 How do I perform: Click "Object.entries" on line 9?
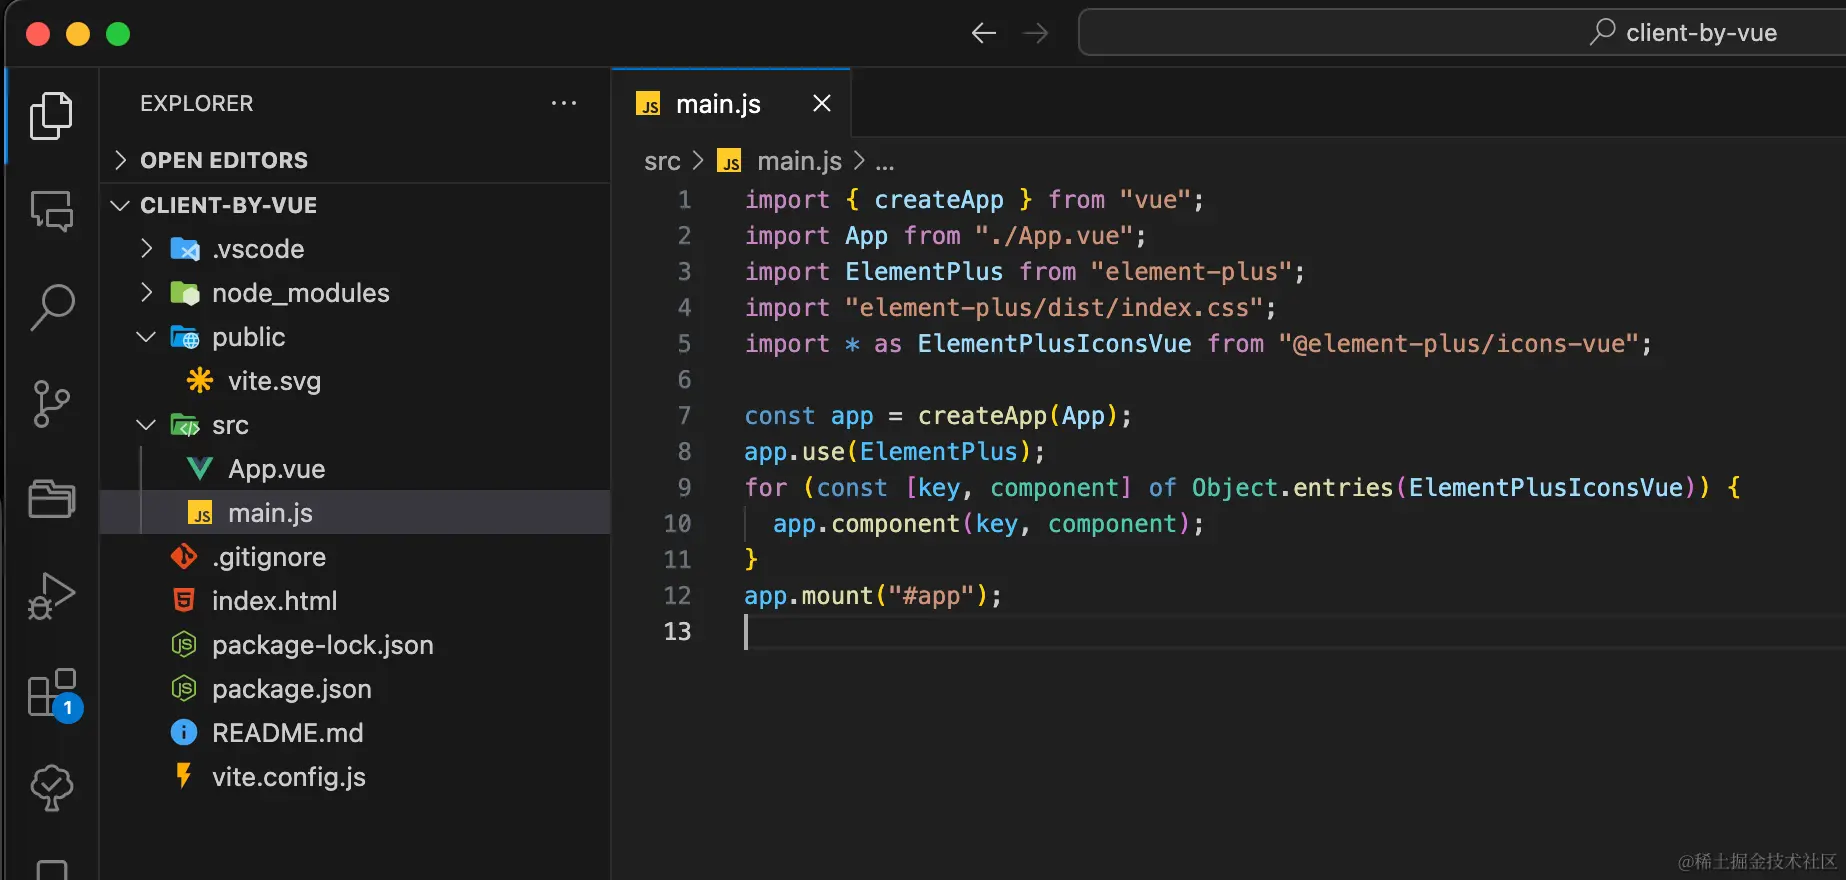point(1292,488)
